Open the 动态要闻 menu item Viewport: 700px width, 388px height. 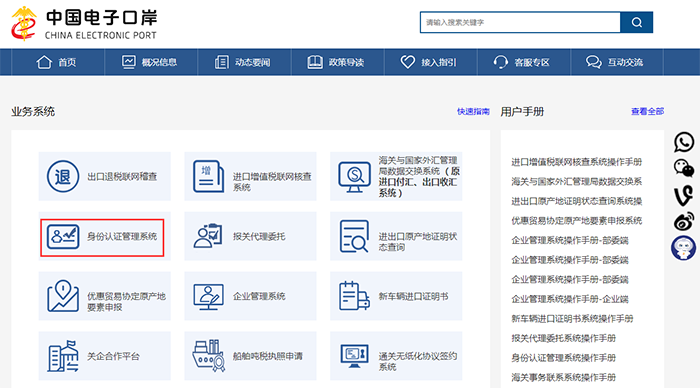[x=243, y=62]
